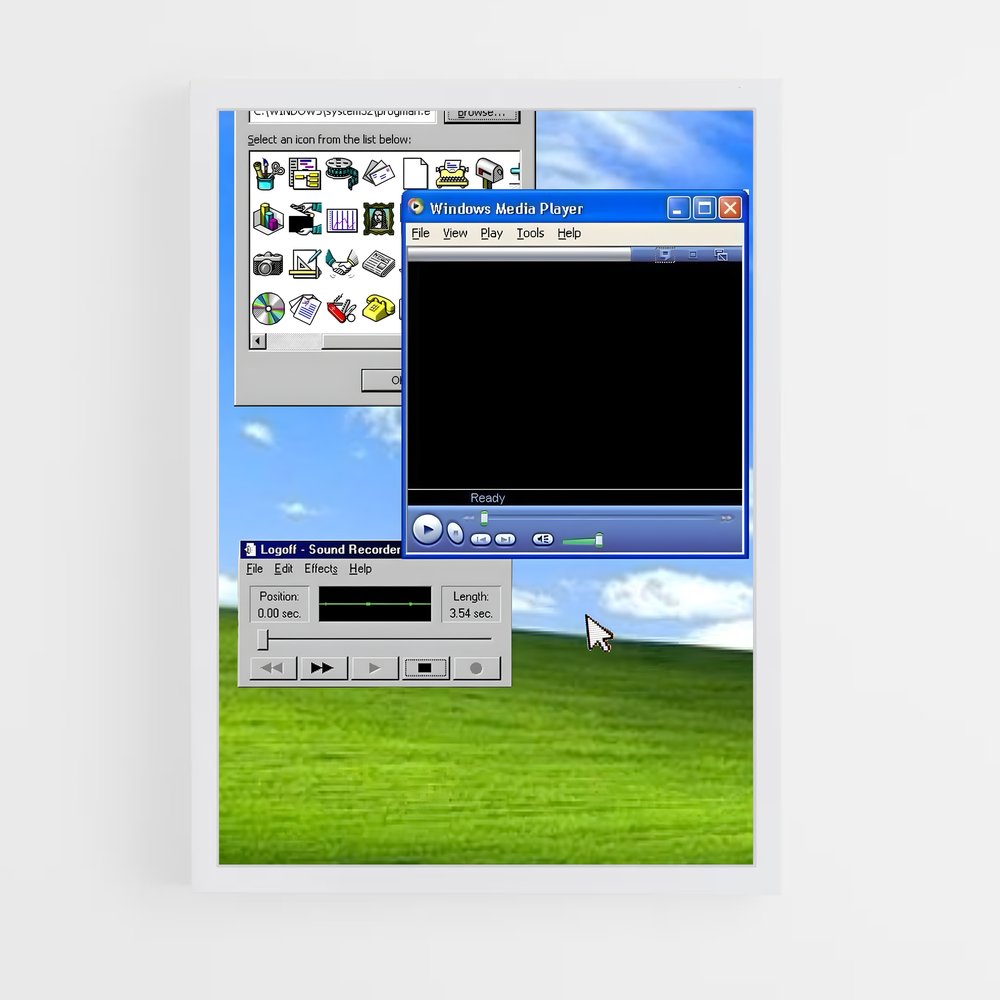Click Stop in Sound Recorder
This screenshot has height=1000, width=1000.
tap(425, 668)
